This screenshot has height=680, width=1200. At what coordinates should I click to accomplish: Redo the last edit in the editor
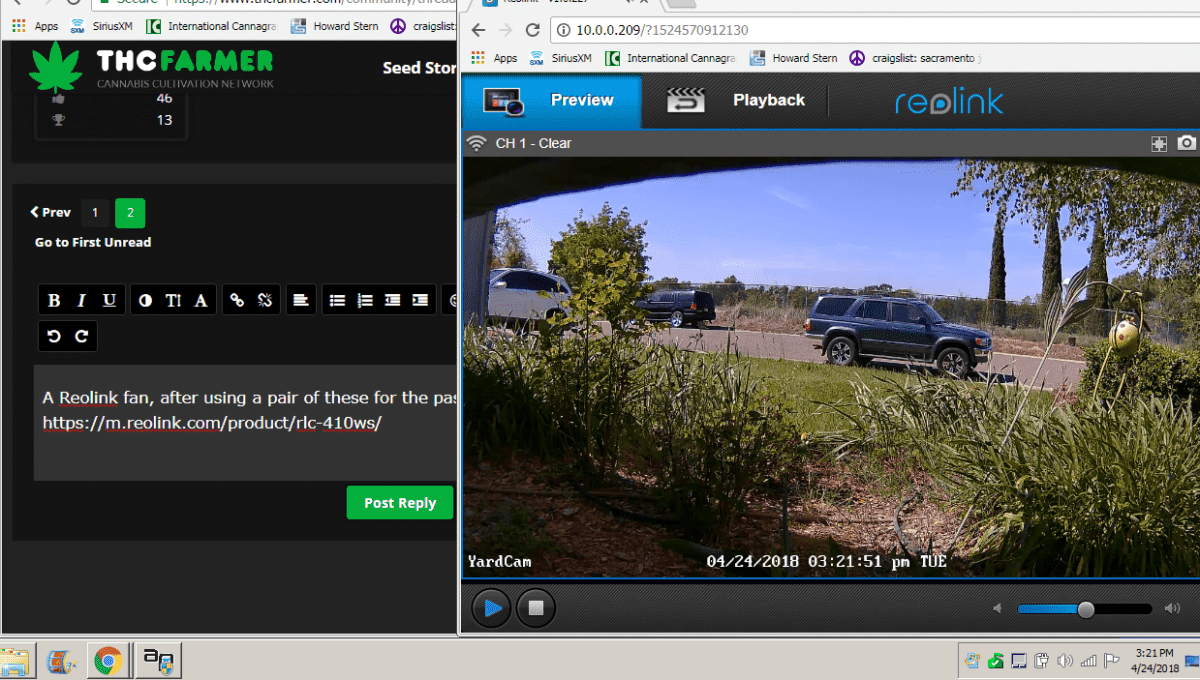(x=82, y=337)
